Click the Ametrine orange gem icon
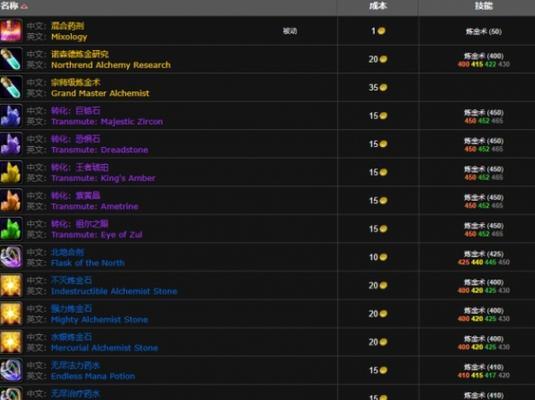Screen dimensions: 535x400 coord(11,201)
